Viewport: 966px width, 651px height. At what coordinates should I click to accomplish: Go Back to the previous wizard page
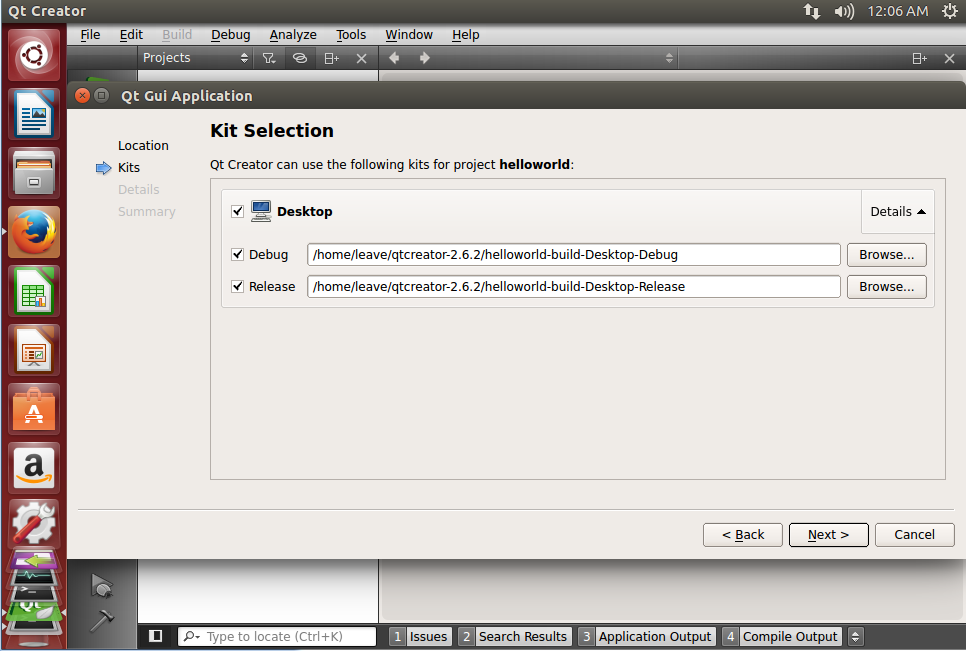coord(743,535)
